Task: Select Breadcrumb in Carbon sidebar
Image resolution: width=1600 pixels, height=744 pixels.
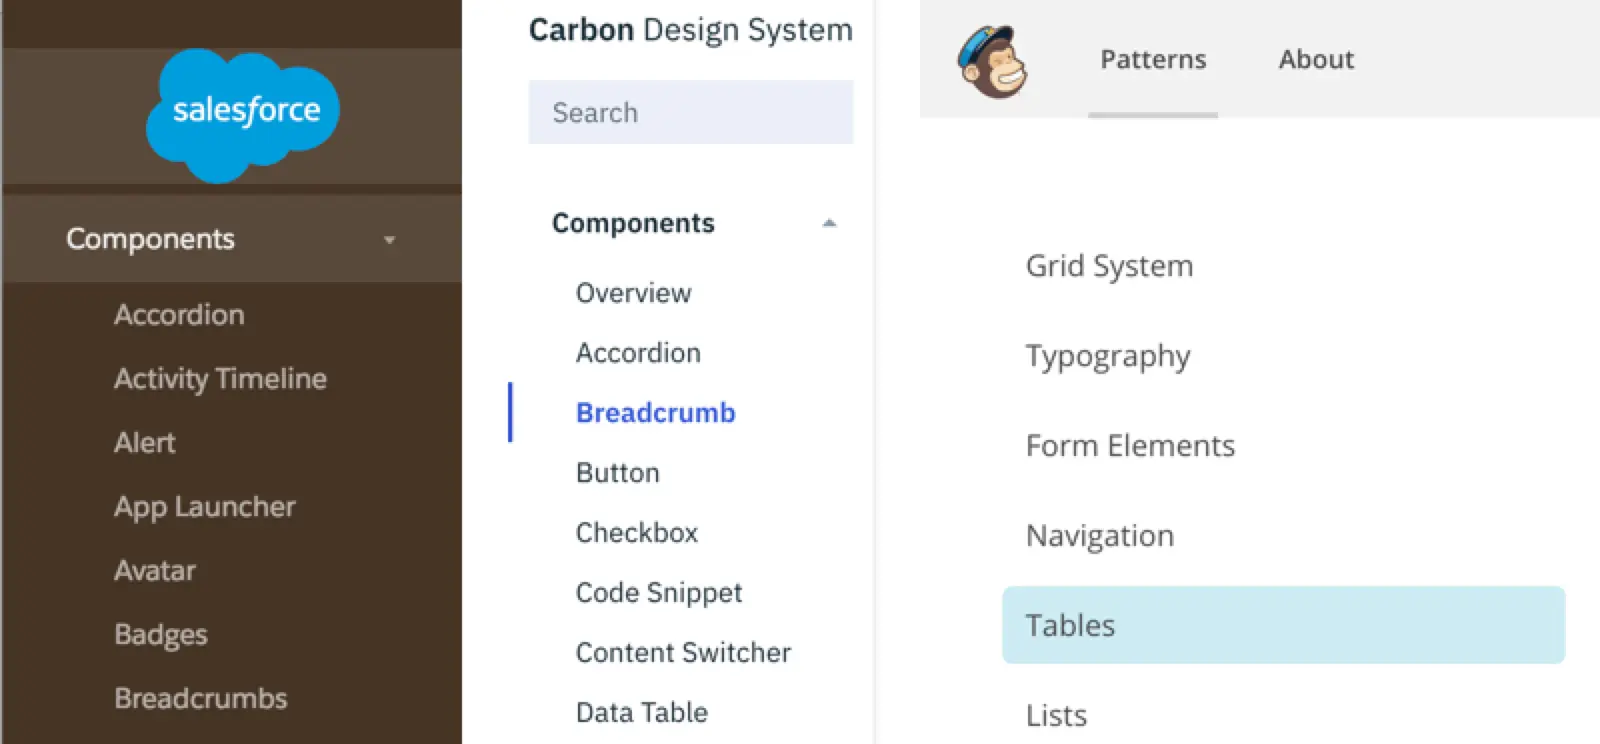Action: tap(655, 413)
